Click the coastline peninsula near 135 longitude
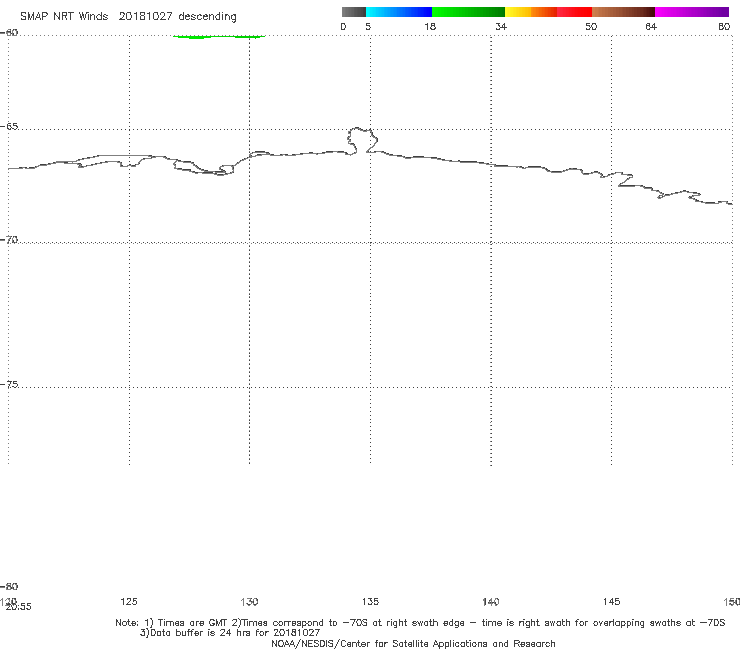740x650 pixels. (x=362, y=140)
